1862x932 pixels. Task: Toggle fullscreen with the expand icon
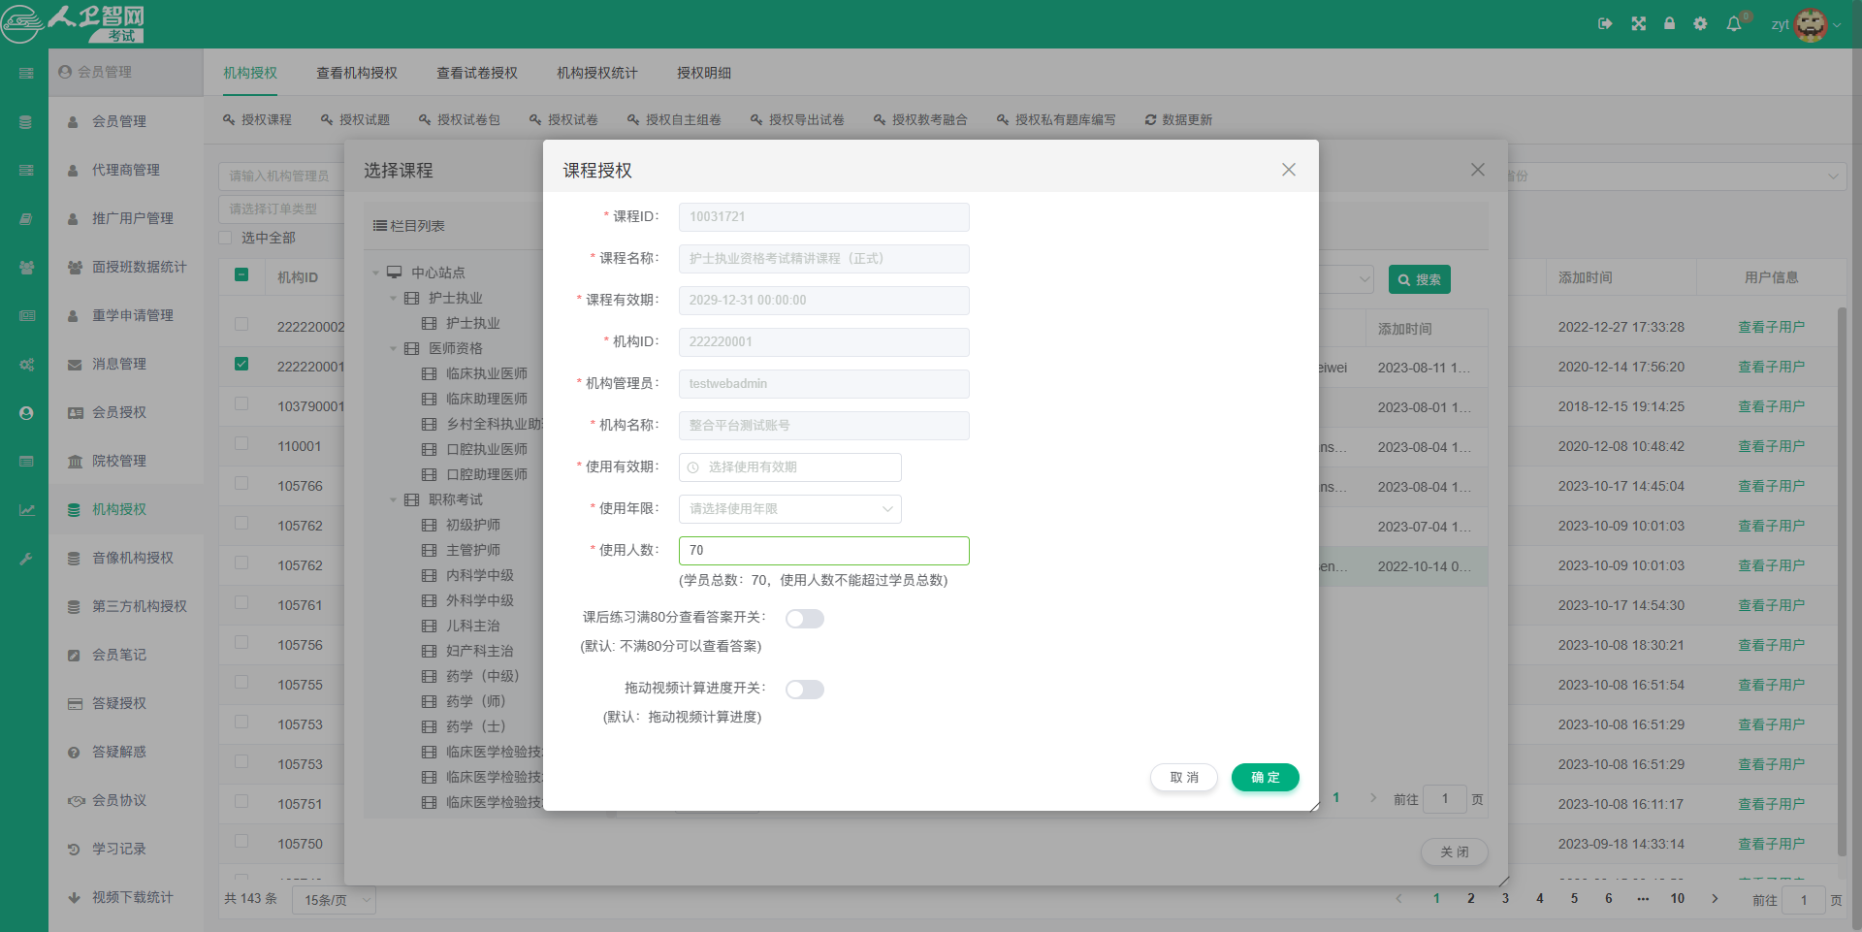(1638, 23)
